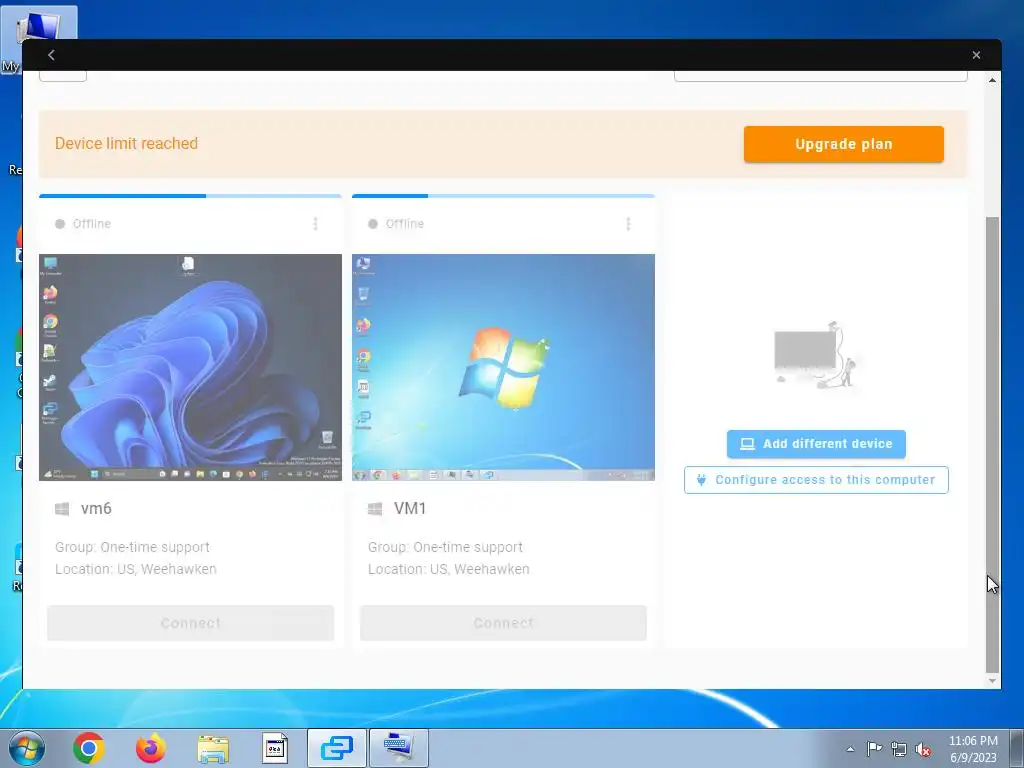
Task: Show hidden system tray icons
Action: pyautogui.click(x=850, y=749)
